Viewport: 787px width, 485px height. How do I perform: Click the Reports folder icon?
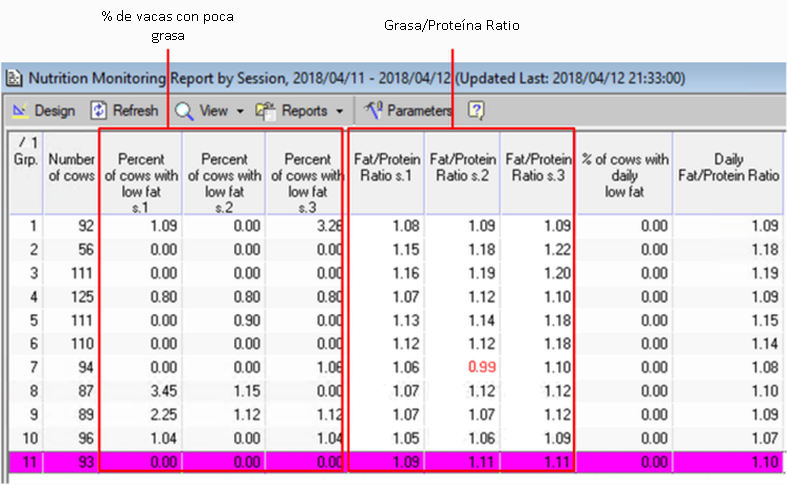(x=266, y=110)
